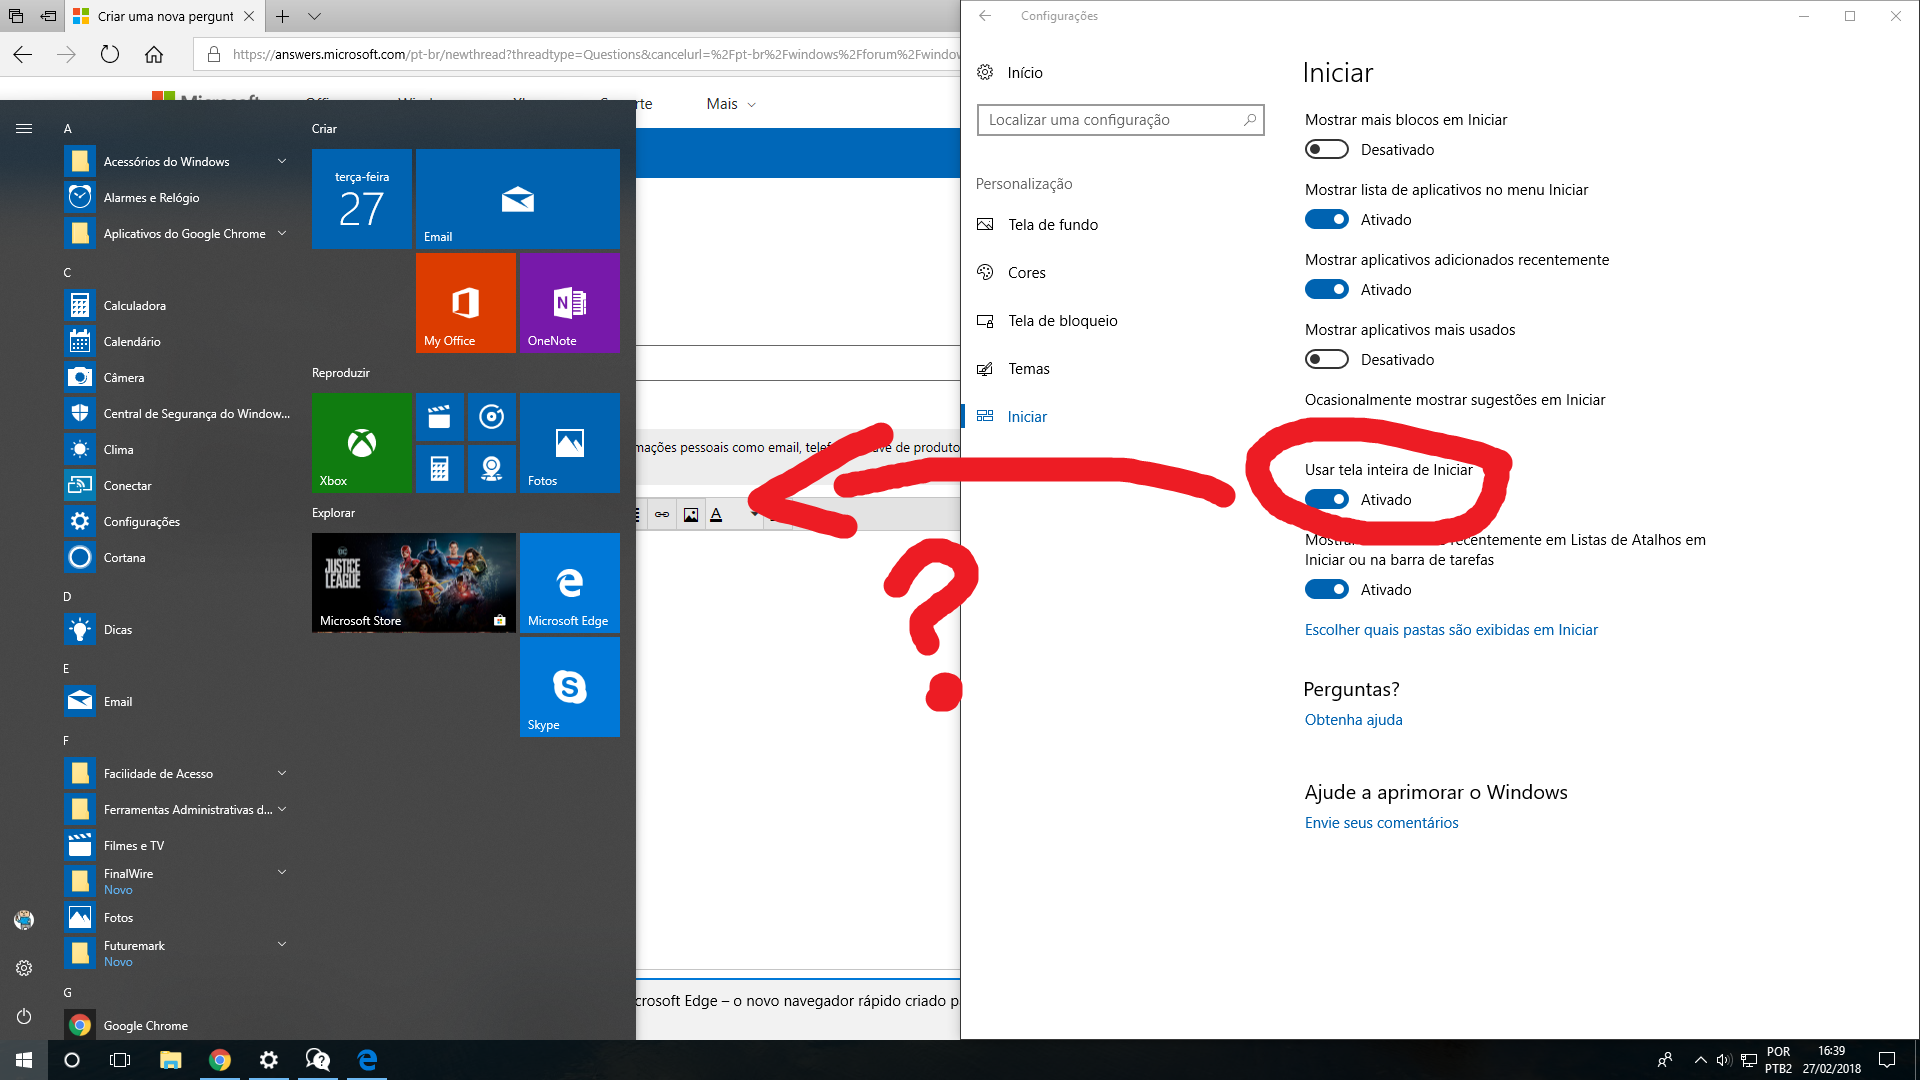Toggle Mostrar lista de aplicativos switch
Image resolution: width=1920 pixels, height=1080 pixels.
1327,219
